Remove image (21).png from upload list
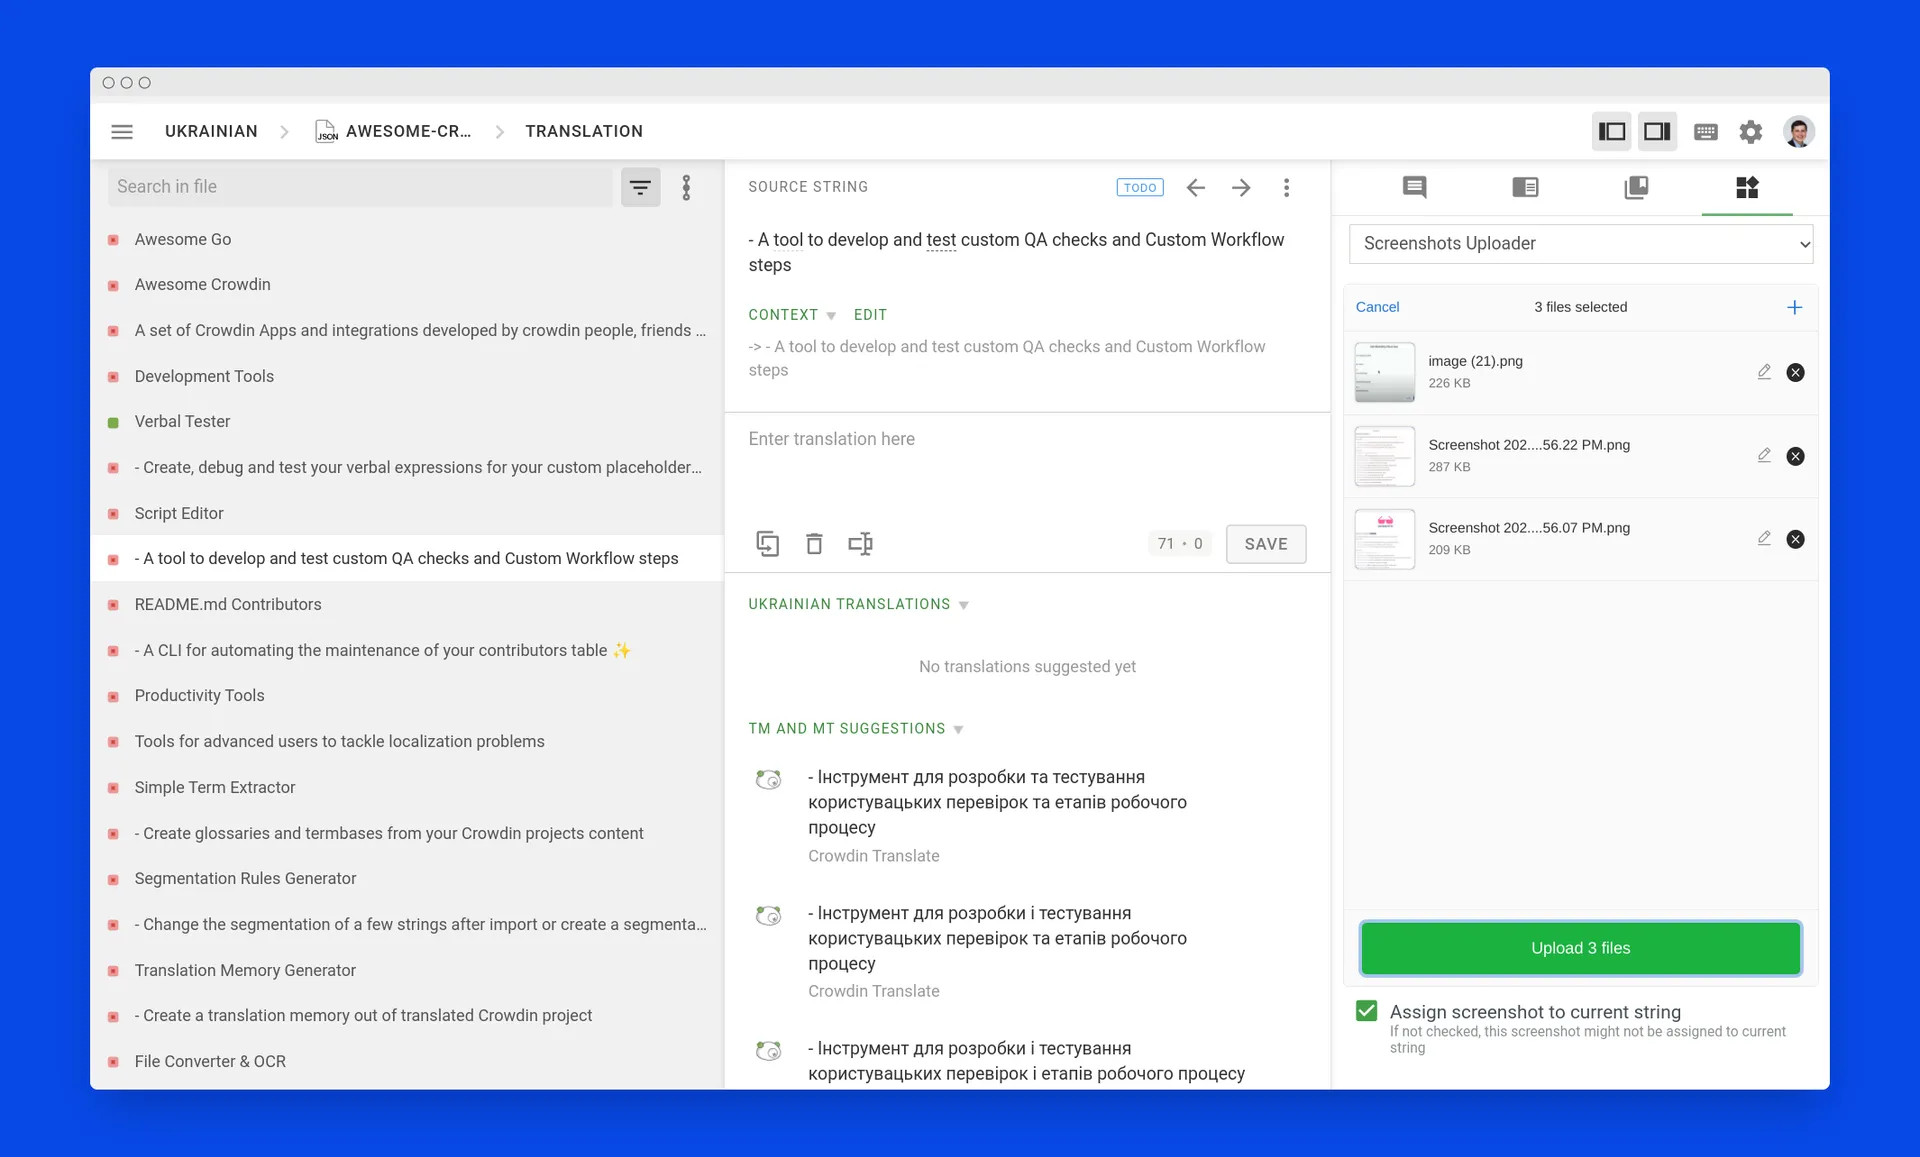Screen dimensions: 1920x1157 point(1796,373)
